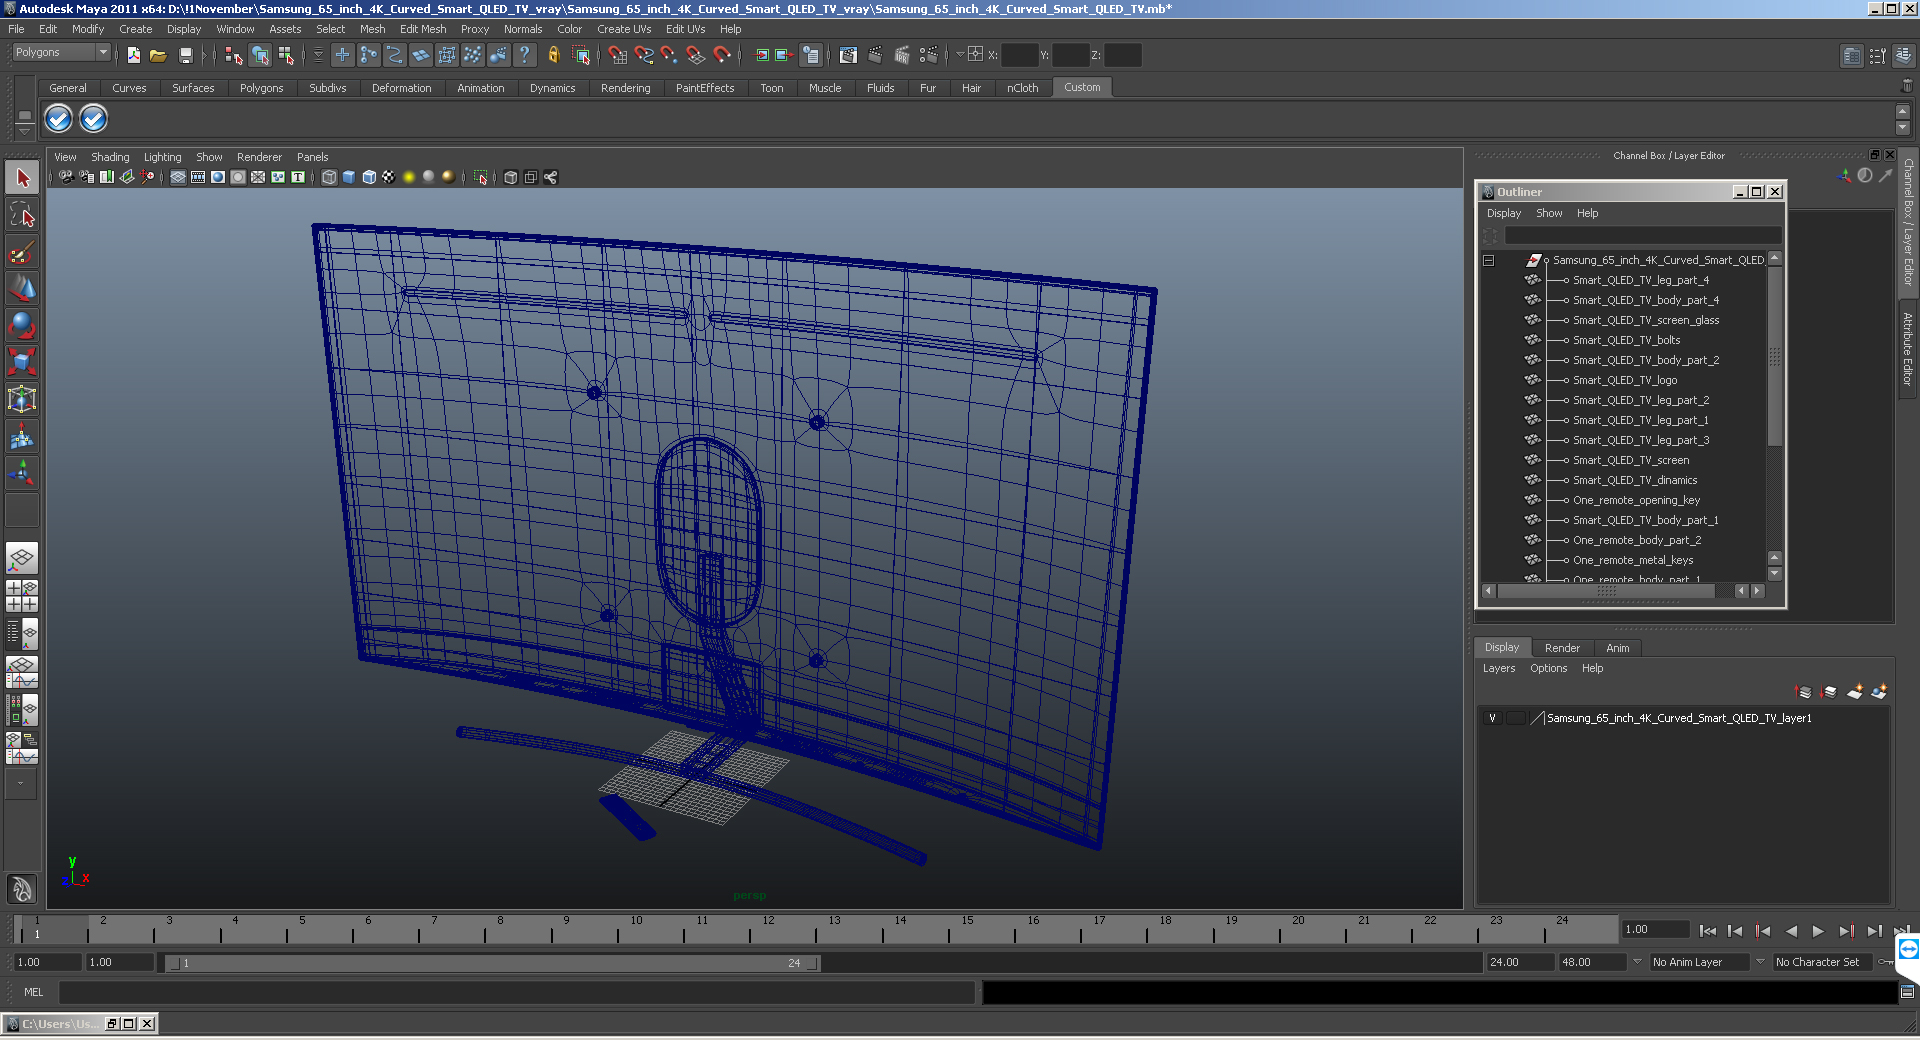The image size is (1920, 1040).
Task: Select the Soft Modification tool
Action: [22, 436]
